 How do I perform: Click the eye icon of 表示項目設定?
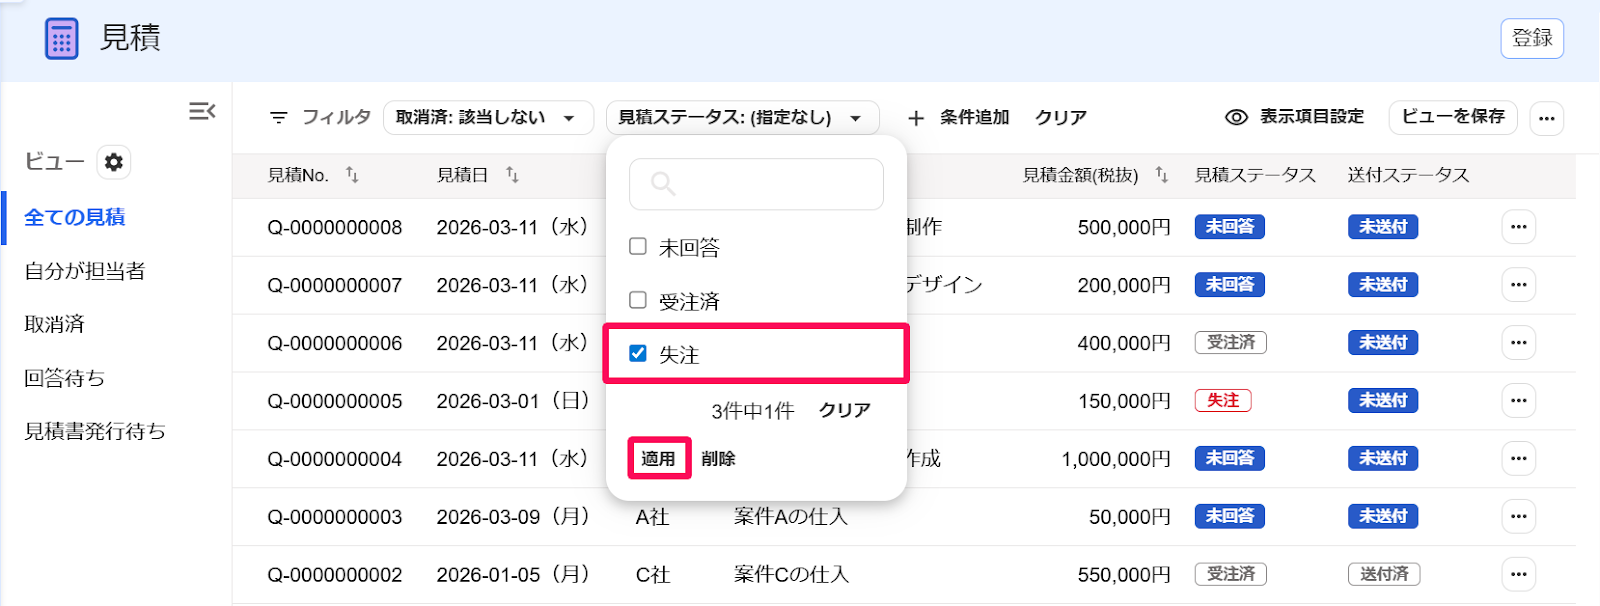1236,117
